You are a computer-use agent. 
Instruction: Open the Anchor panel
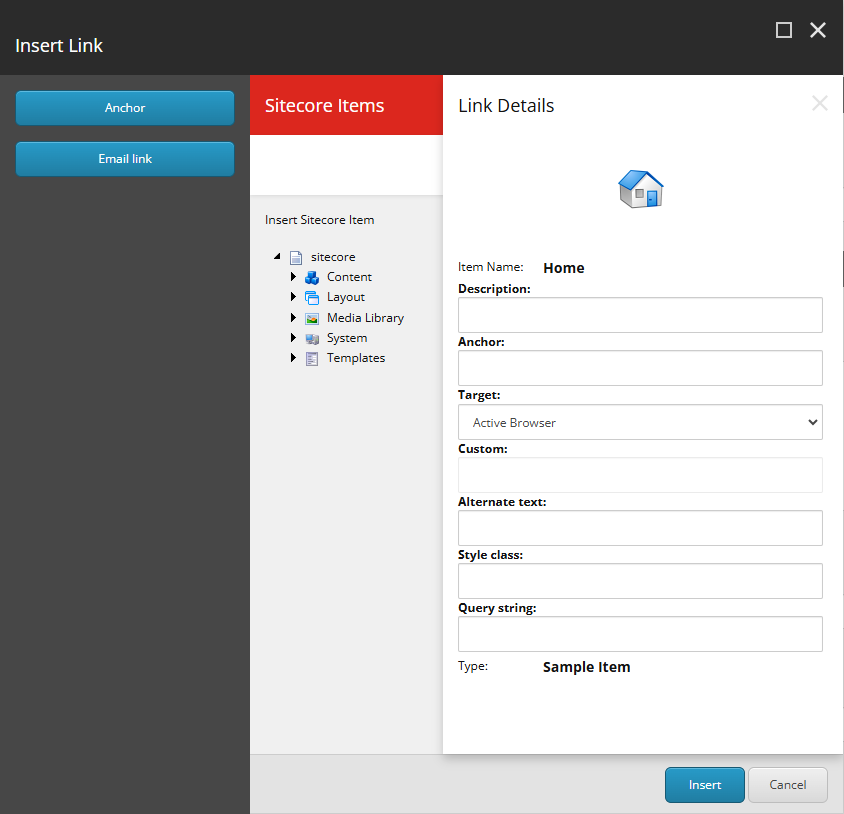coord(124,108)
